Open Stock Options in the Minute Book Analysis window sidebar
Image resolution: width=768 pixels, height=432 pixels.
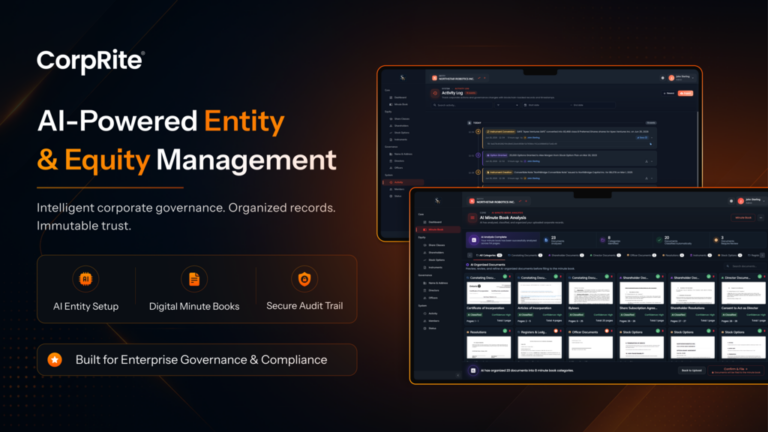pyautogui.click(x=433, y=260)
